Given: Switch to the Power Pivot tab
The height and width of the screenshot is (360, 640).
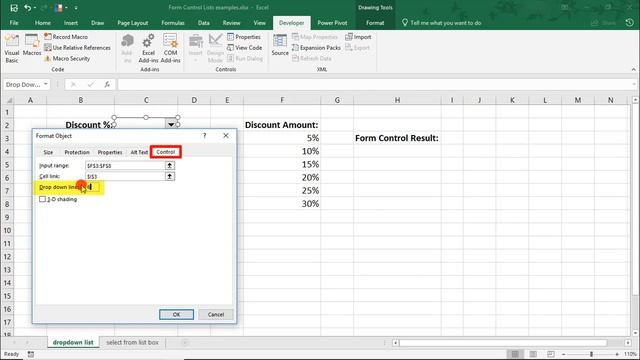Looking at the screenshot, I should coord(332,23).
